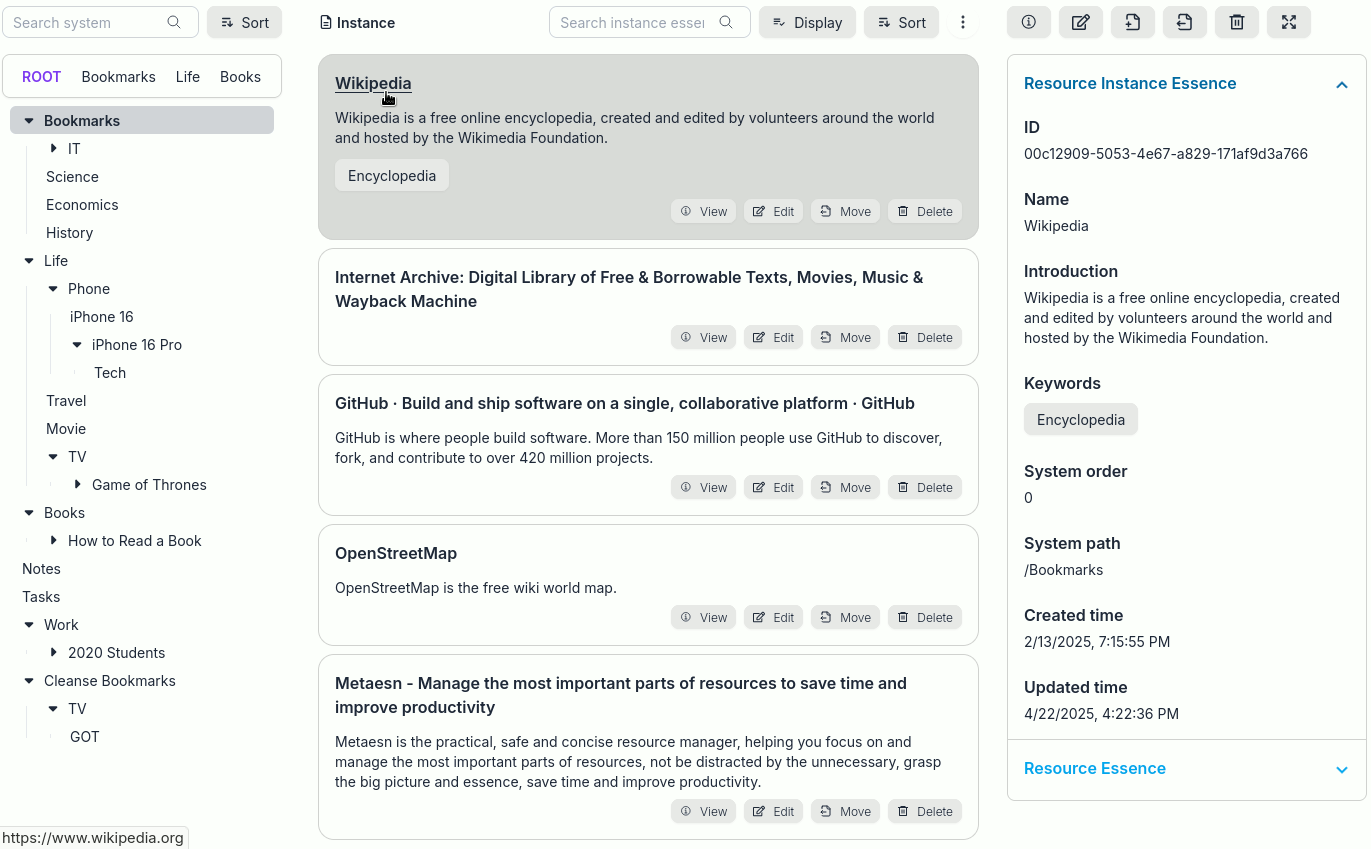The width and height of the screenshot is (1371, 849).
Task: Expand the How to Read a Book arrow
Action: tap(53, 540)
